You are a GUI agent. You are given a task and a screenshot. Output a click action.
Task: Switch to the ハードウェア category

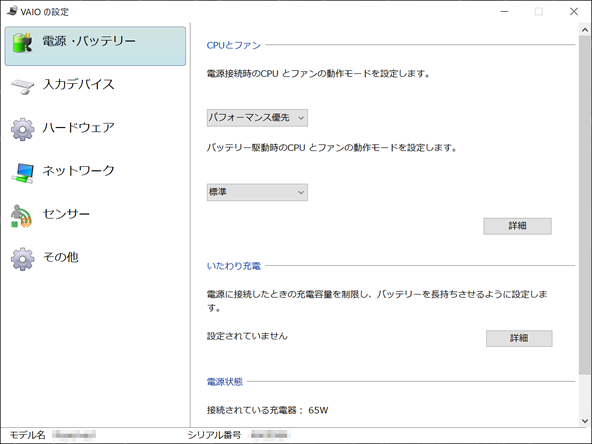pyautogui.click(x=95, y=128)
